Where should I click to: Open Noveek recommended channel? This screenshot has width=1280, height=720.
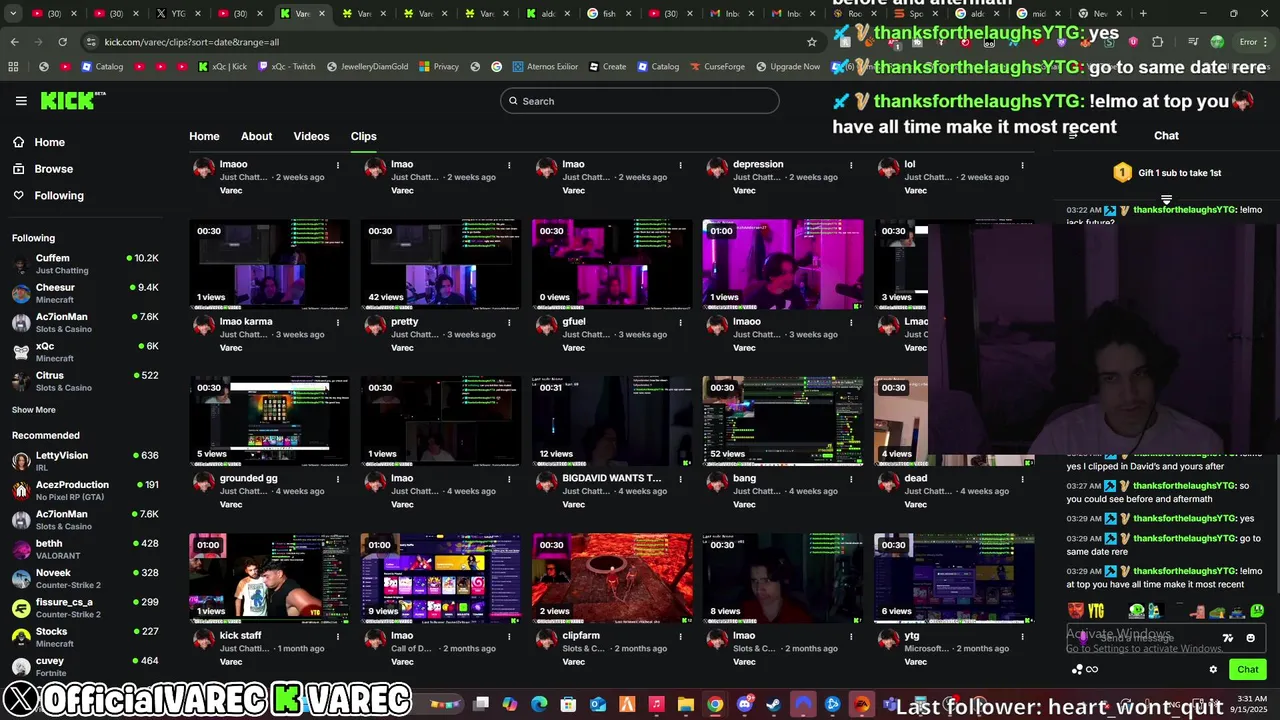(x=85, y=578)
